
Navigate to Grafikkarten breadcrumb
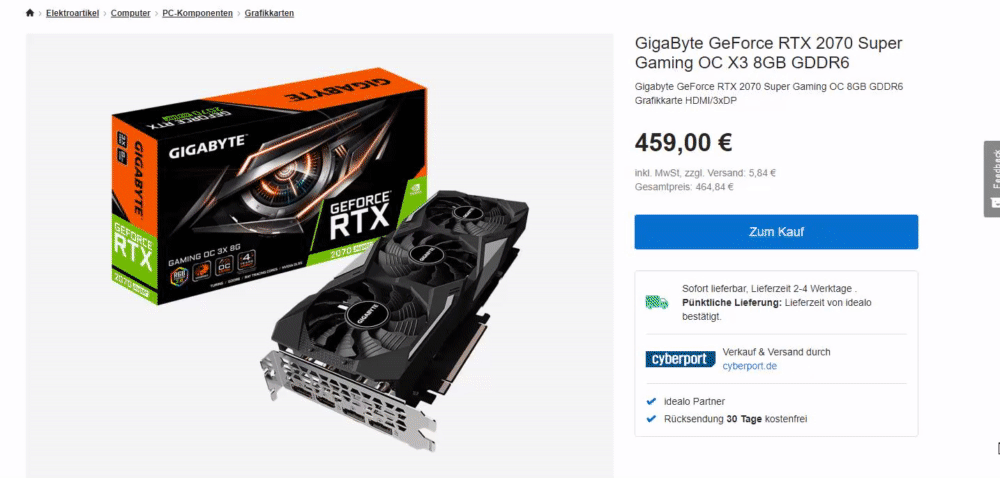coord(269,13)
